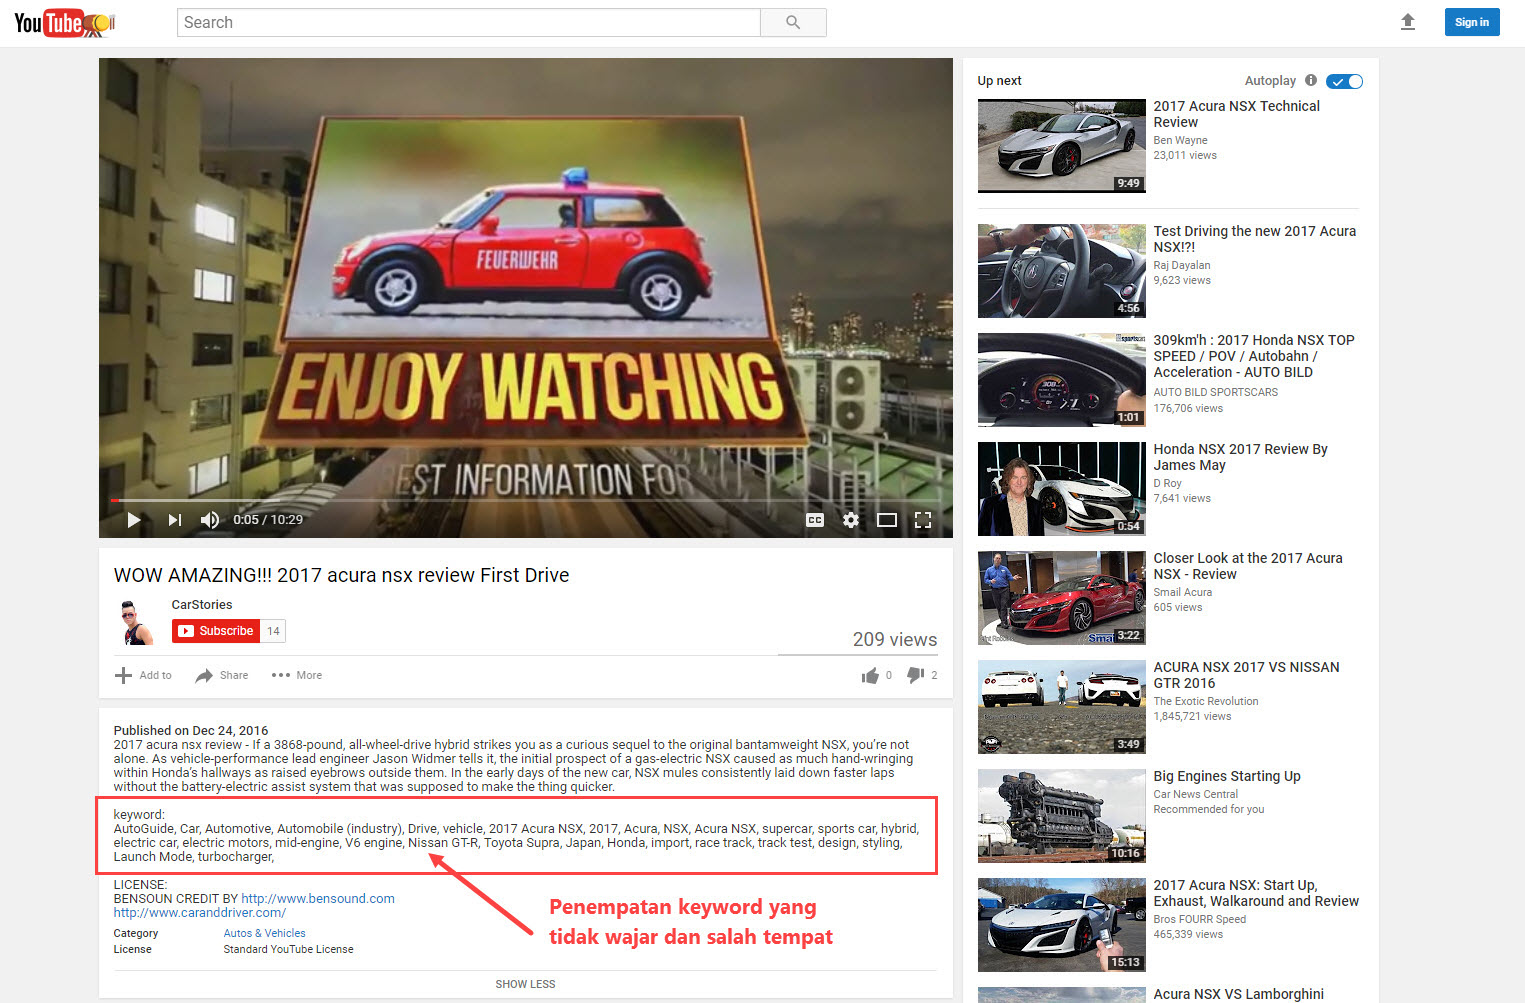Viewport: 1525px width, 1003px height.
Task: Open the CarStories channel name link
Action: (202, 604)
